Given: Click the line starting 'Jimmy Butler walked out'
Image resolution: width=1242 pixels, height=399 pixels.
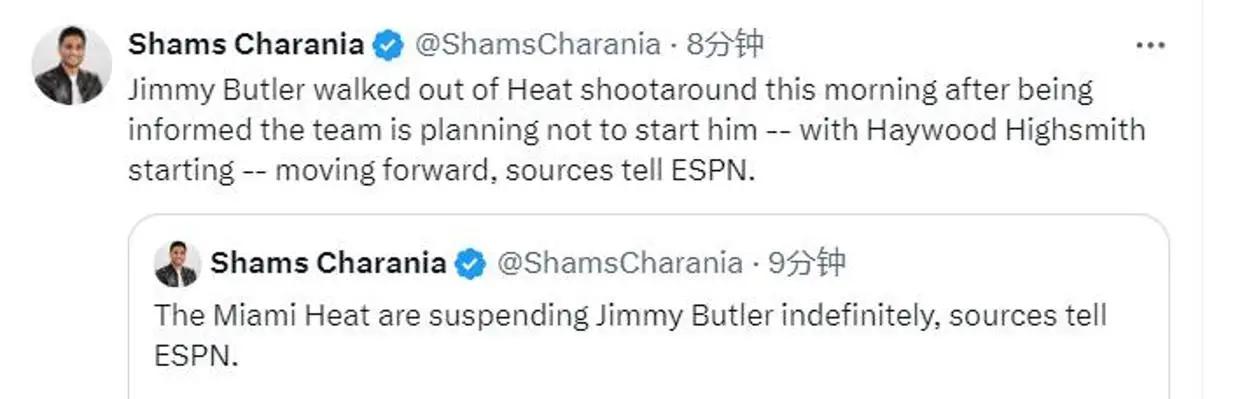Looking at the screenshot, I should [x=611, y=90].
